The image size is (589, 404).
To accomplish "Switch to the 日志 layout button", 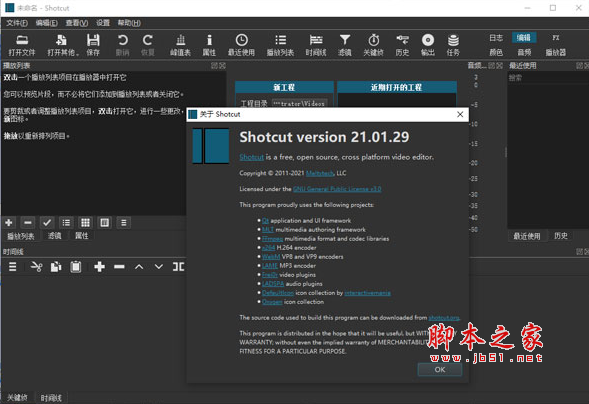I will coord(496,38).
